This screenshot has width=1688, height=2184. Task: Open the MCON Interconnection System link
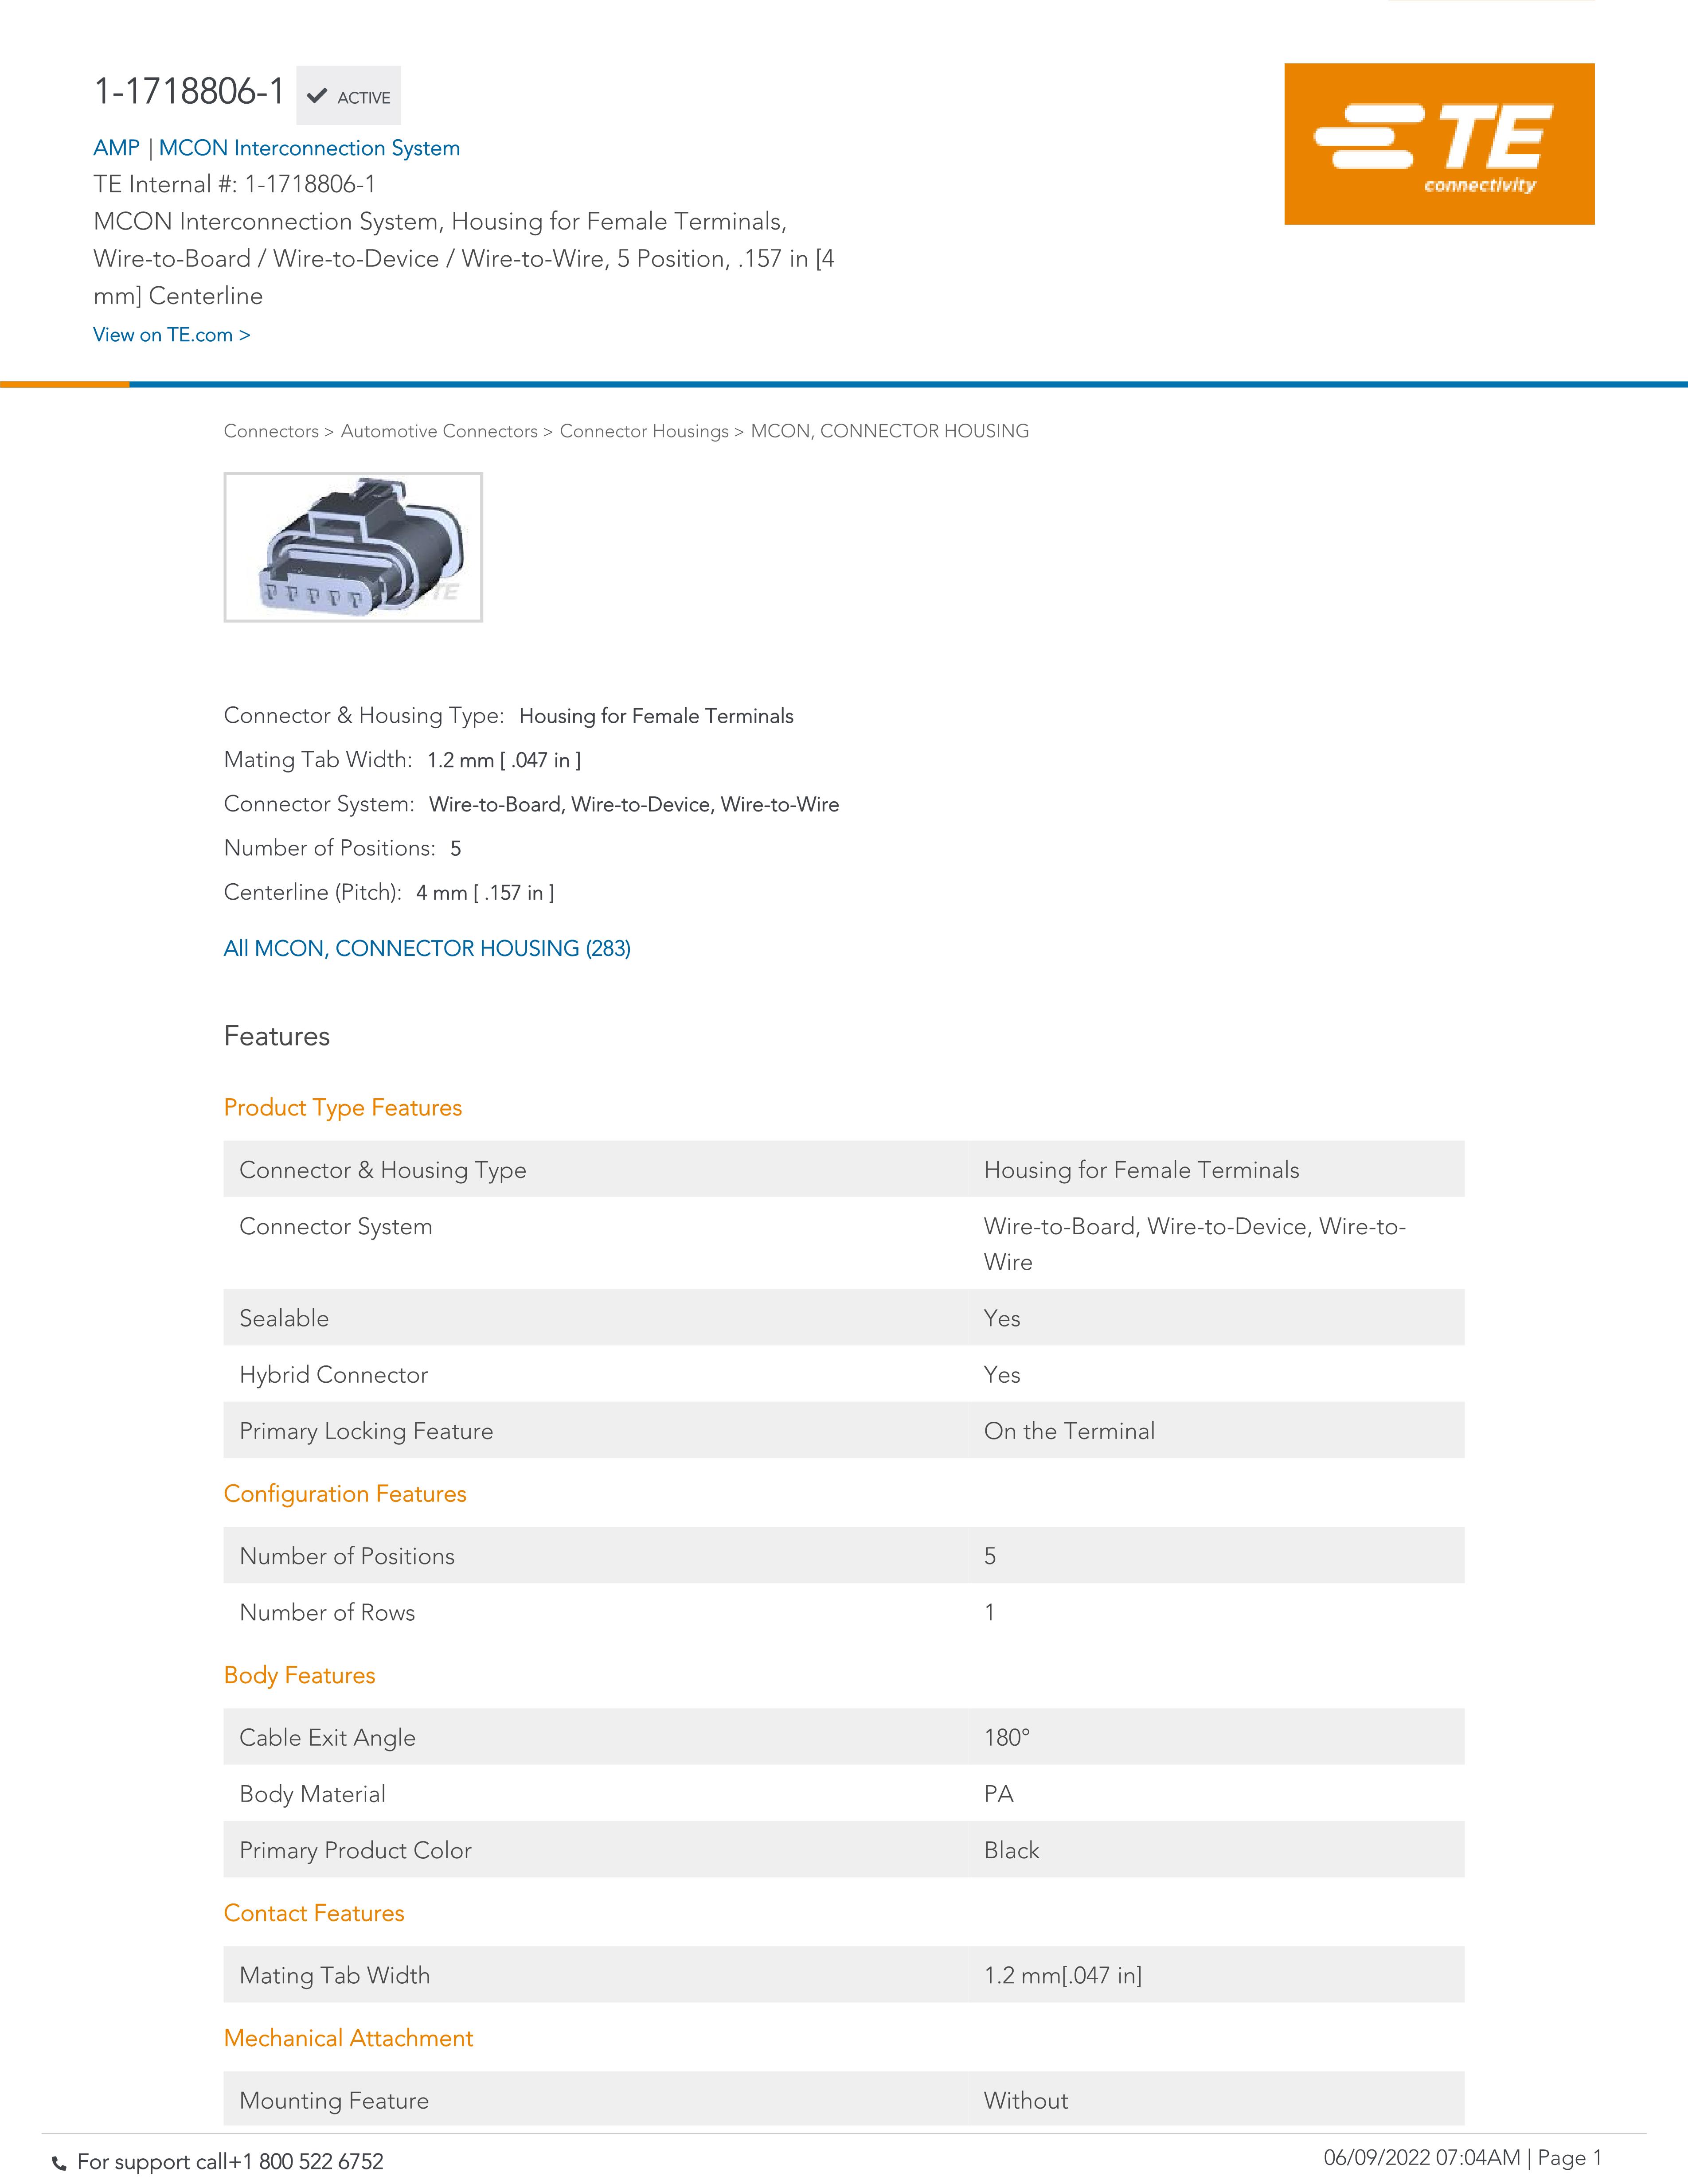[309, 148]
